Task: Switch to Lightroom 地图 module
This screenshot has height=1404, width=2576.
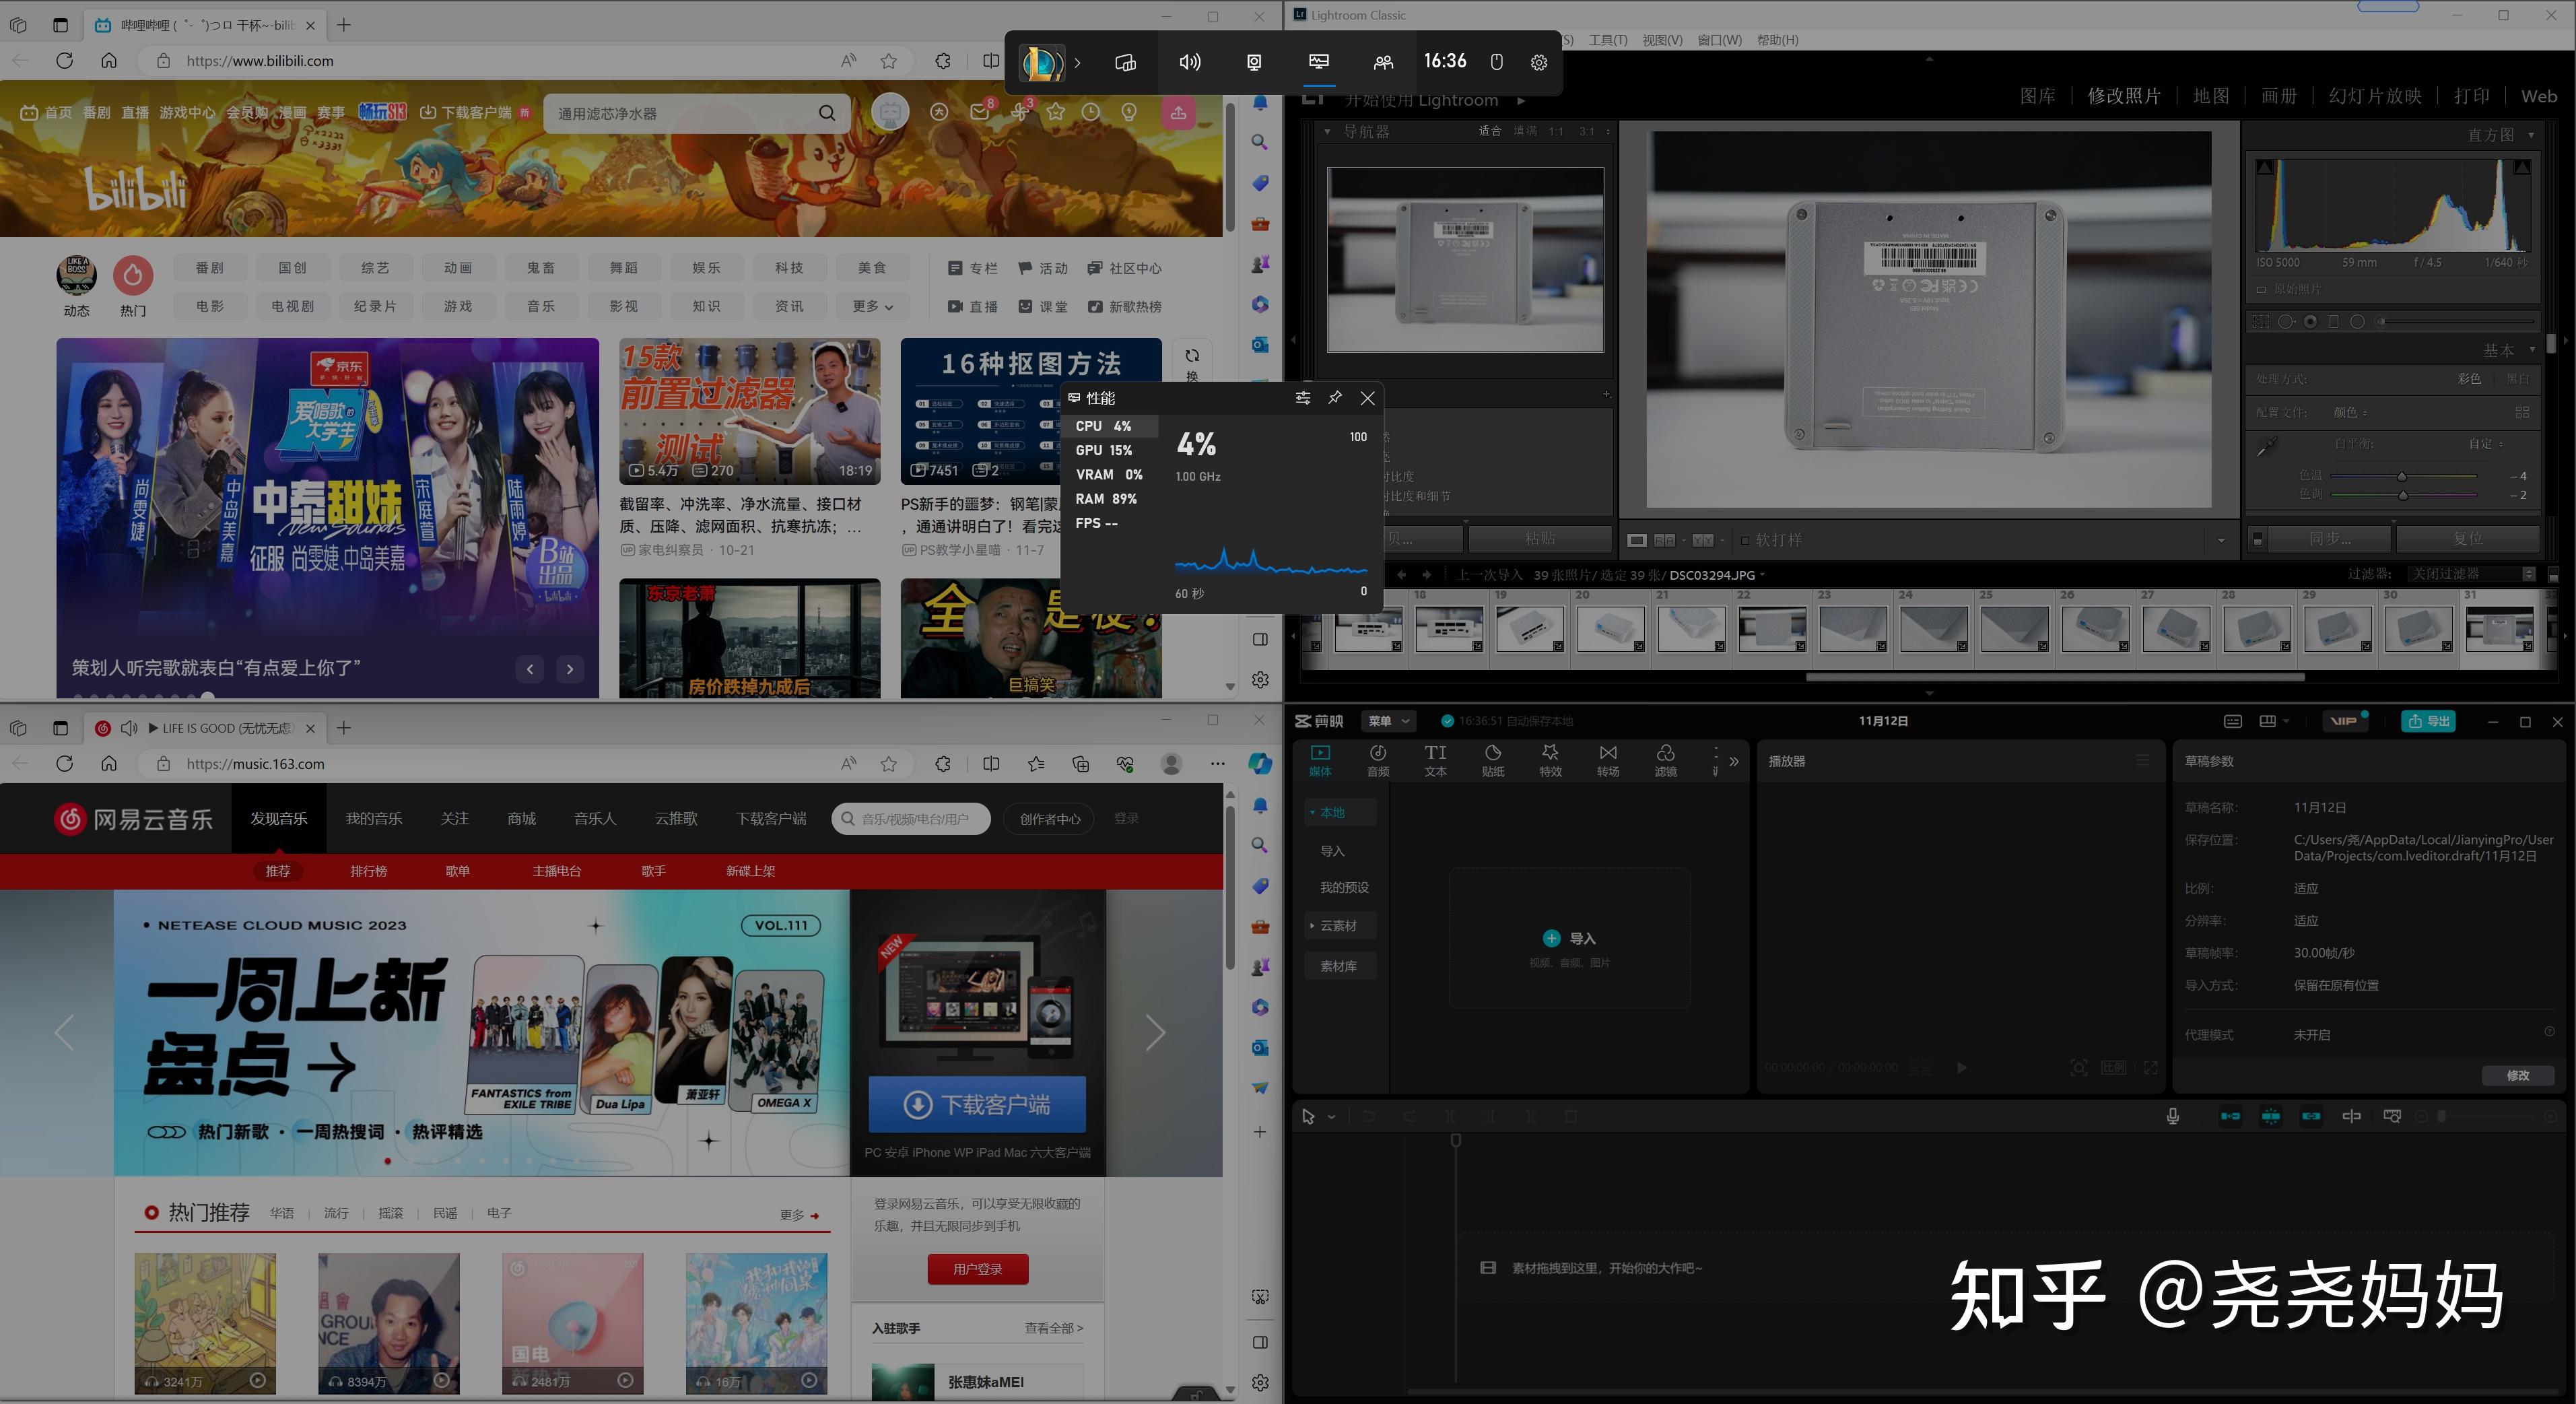Action: pos(2210,96)
